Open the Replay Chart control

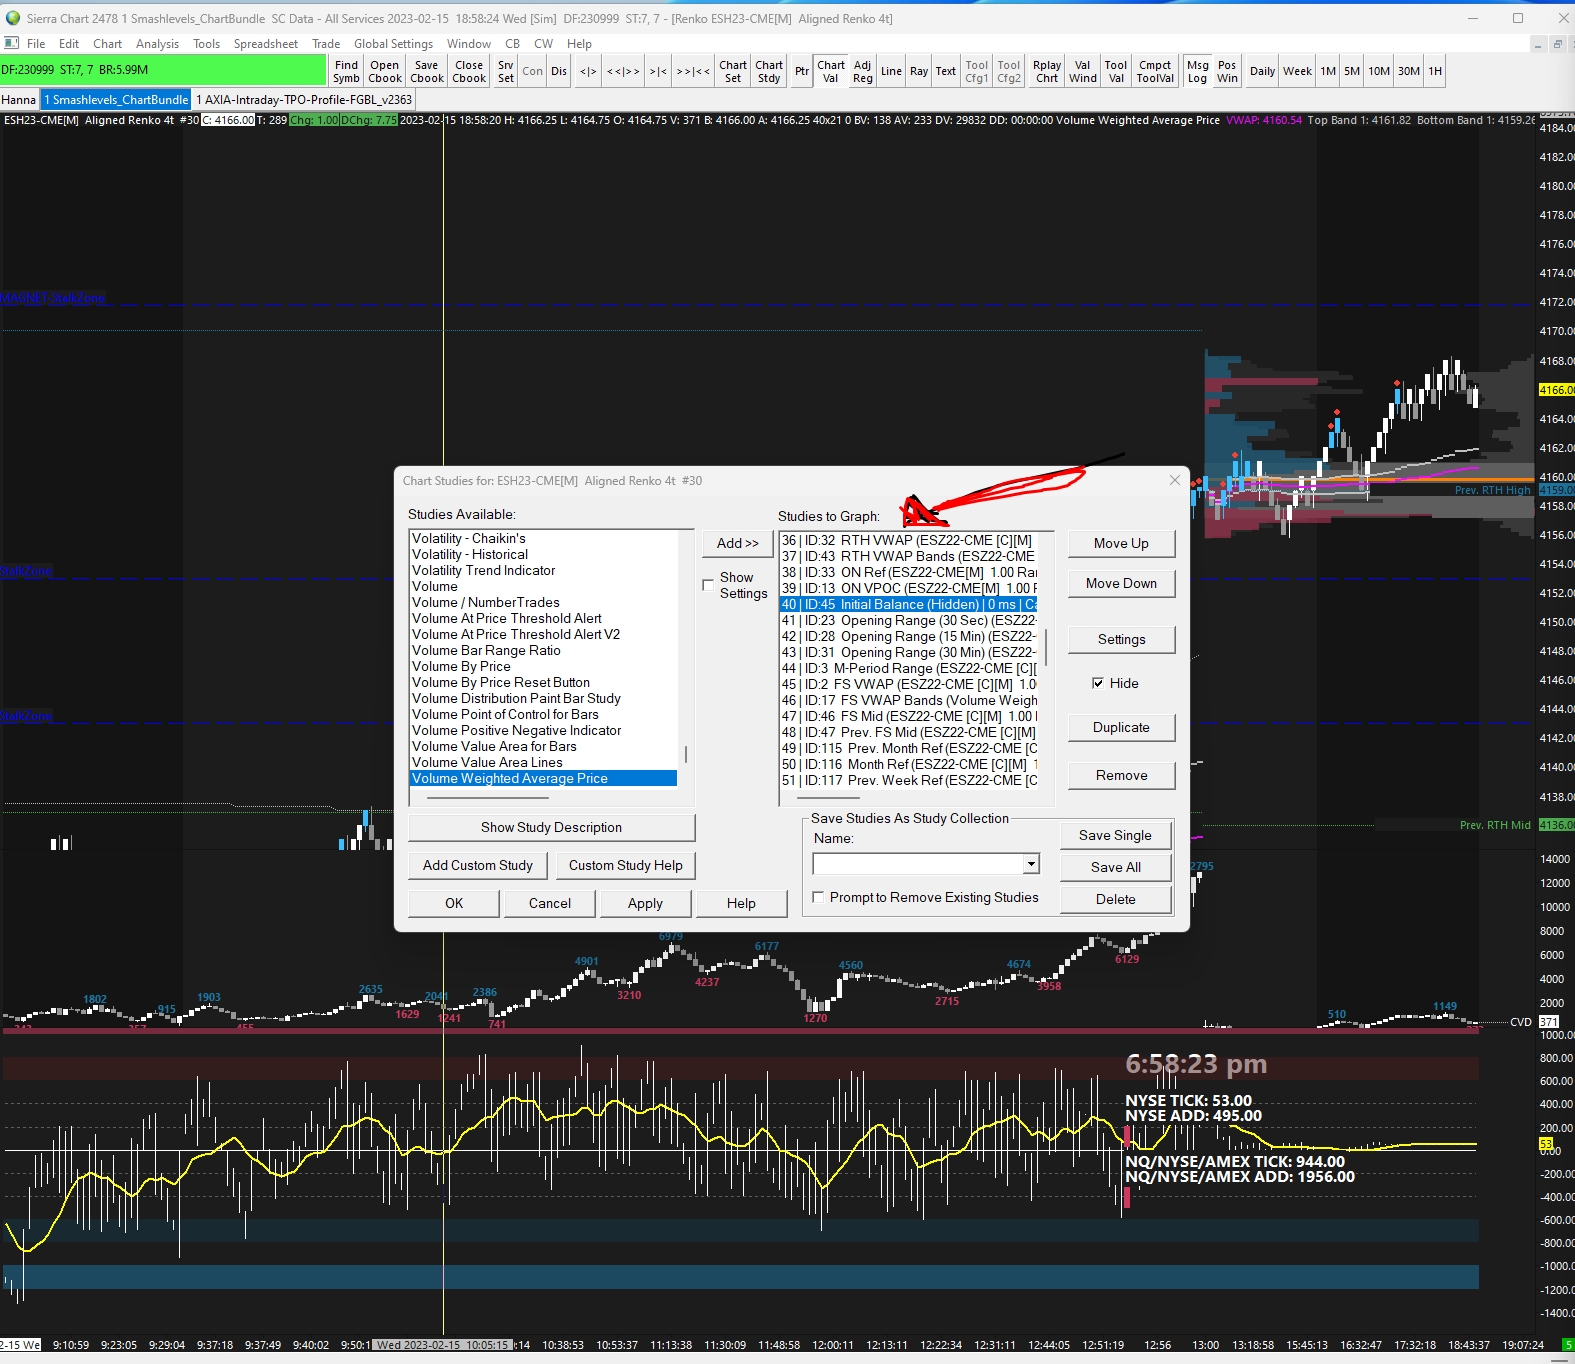pos(1047,71)
